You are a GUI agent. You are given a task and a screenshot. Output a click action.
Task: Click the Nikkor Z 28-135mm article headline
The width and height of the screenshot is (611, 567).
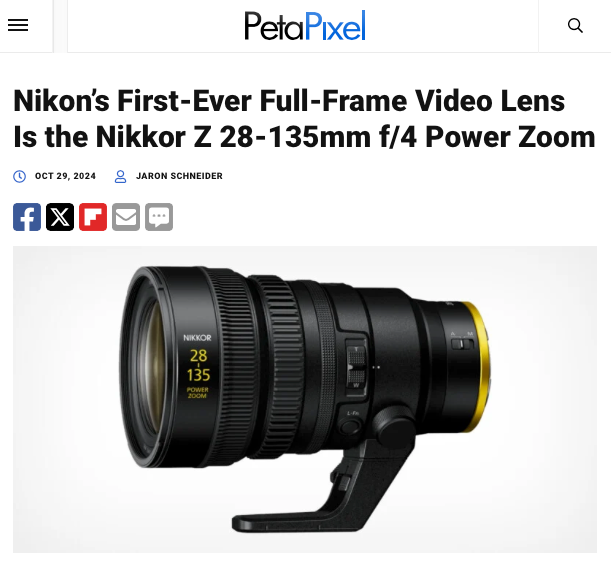(x=305, y=119)
